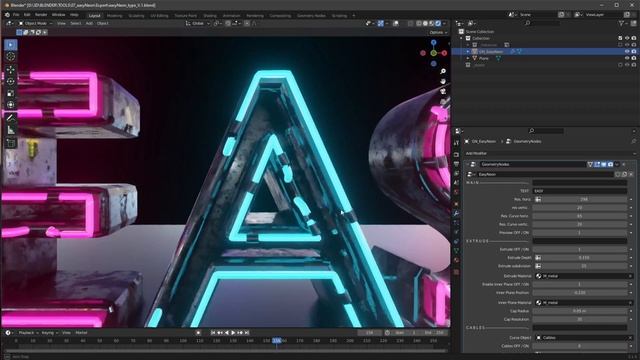Open the Object Data properties tab

456,250
